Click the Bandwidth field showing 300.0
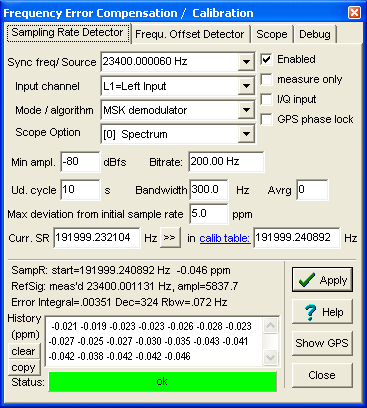Screen dimensions: 367x408 [209, 190]
